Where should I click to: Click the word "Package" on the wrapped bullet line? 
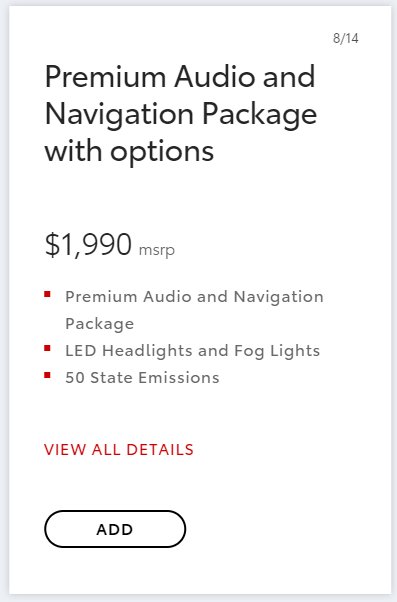99,324
